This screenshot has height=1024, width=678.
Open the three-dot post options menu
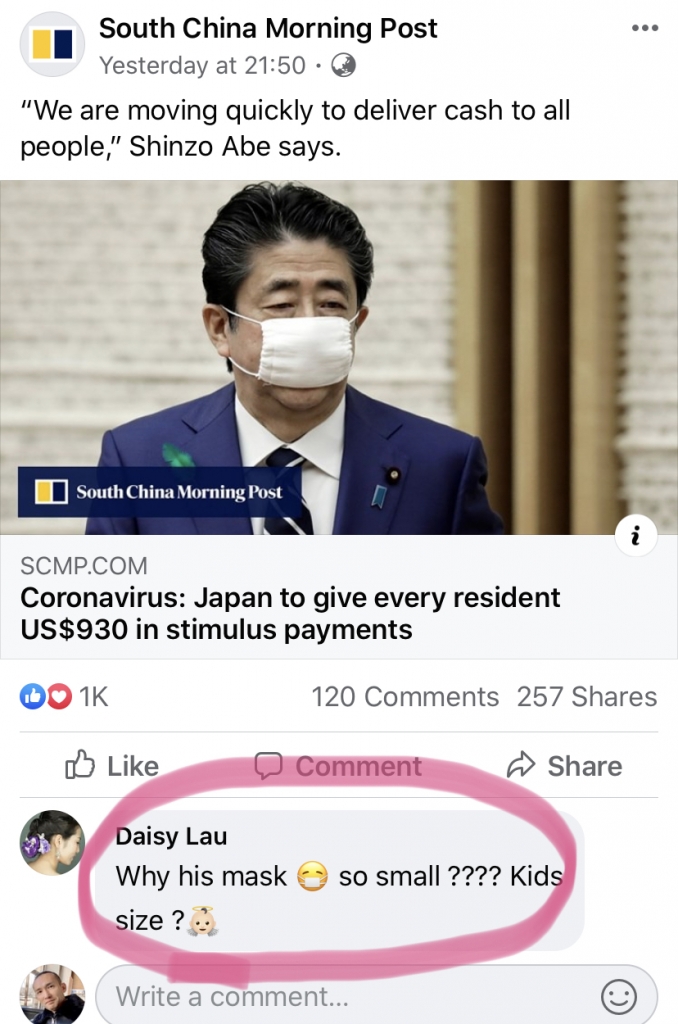click(644, 28)
